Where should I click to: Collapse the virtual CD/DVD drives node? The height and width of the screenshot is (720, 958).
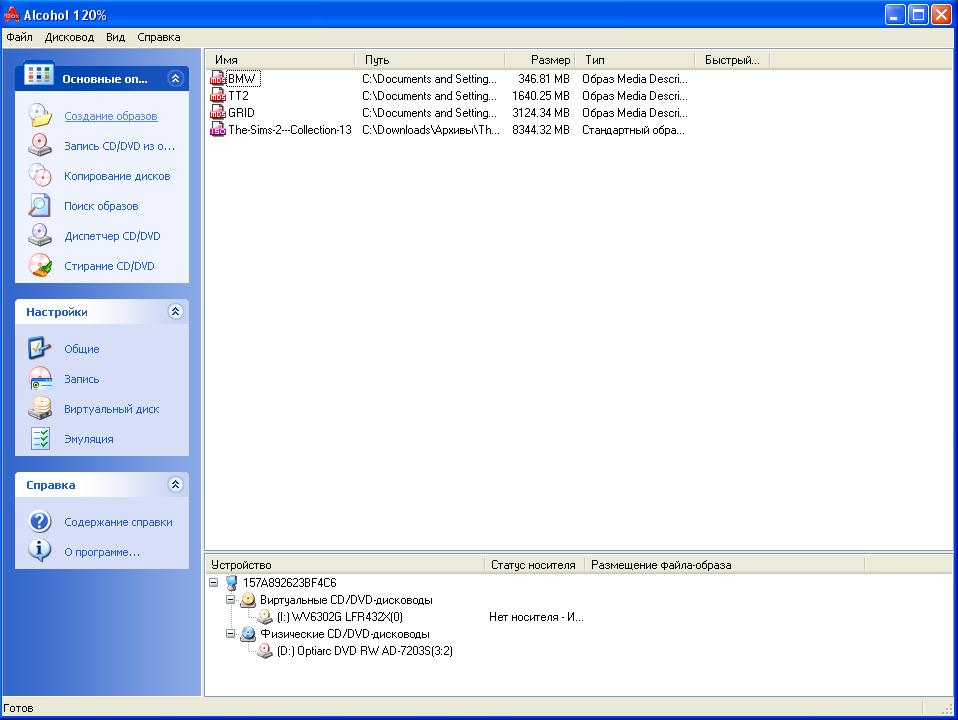click(x=231, y=600)
